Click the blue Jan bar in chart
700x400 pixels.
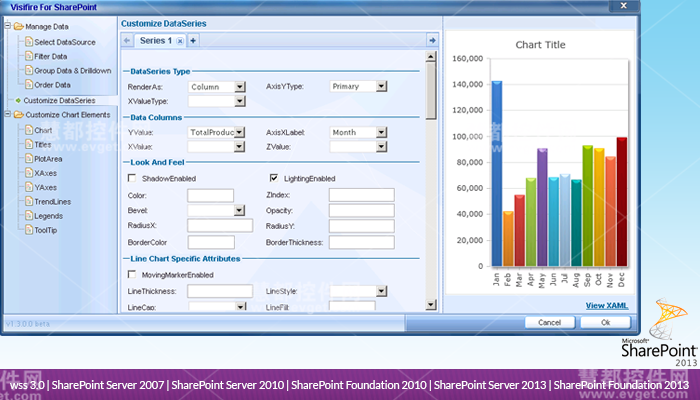pos(497,173)
